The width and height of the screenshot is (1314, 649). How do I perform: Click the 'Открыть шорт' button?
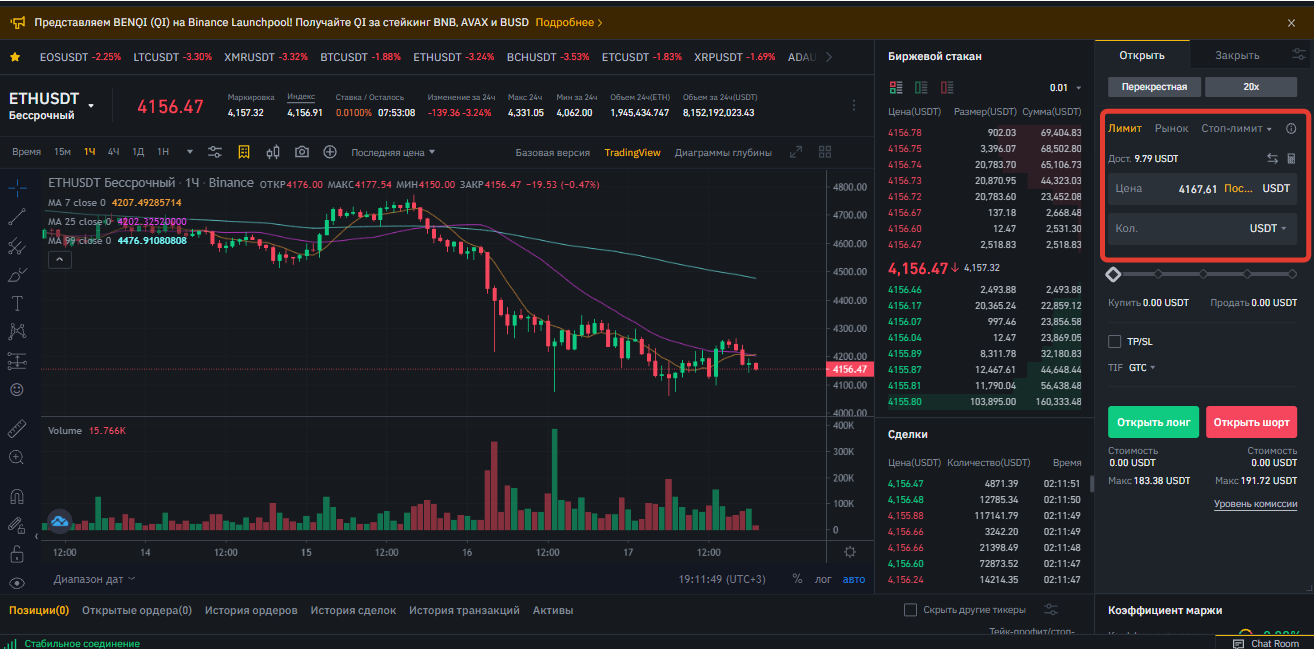pyautogui.click(x=1251, y=422)
